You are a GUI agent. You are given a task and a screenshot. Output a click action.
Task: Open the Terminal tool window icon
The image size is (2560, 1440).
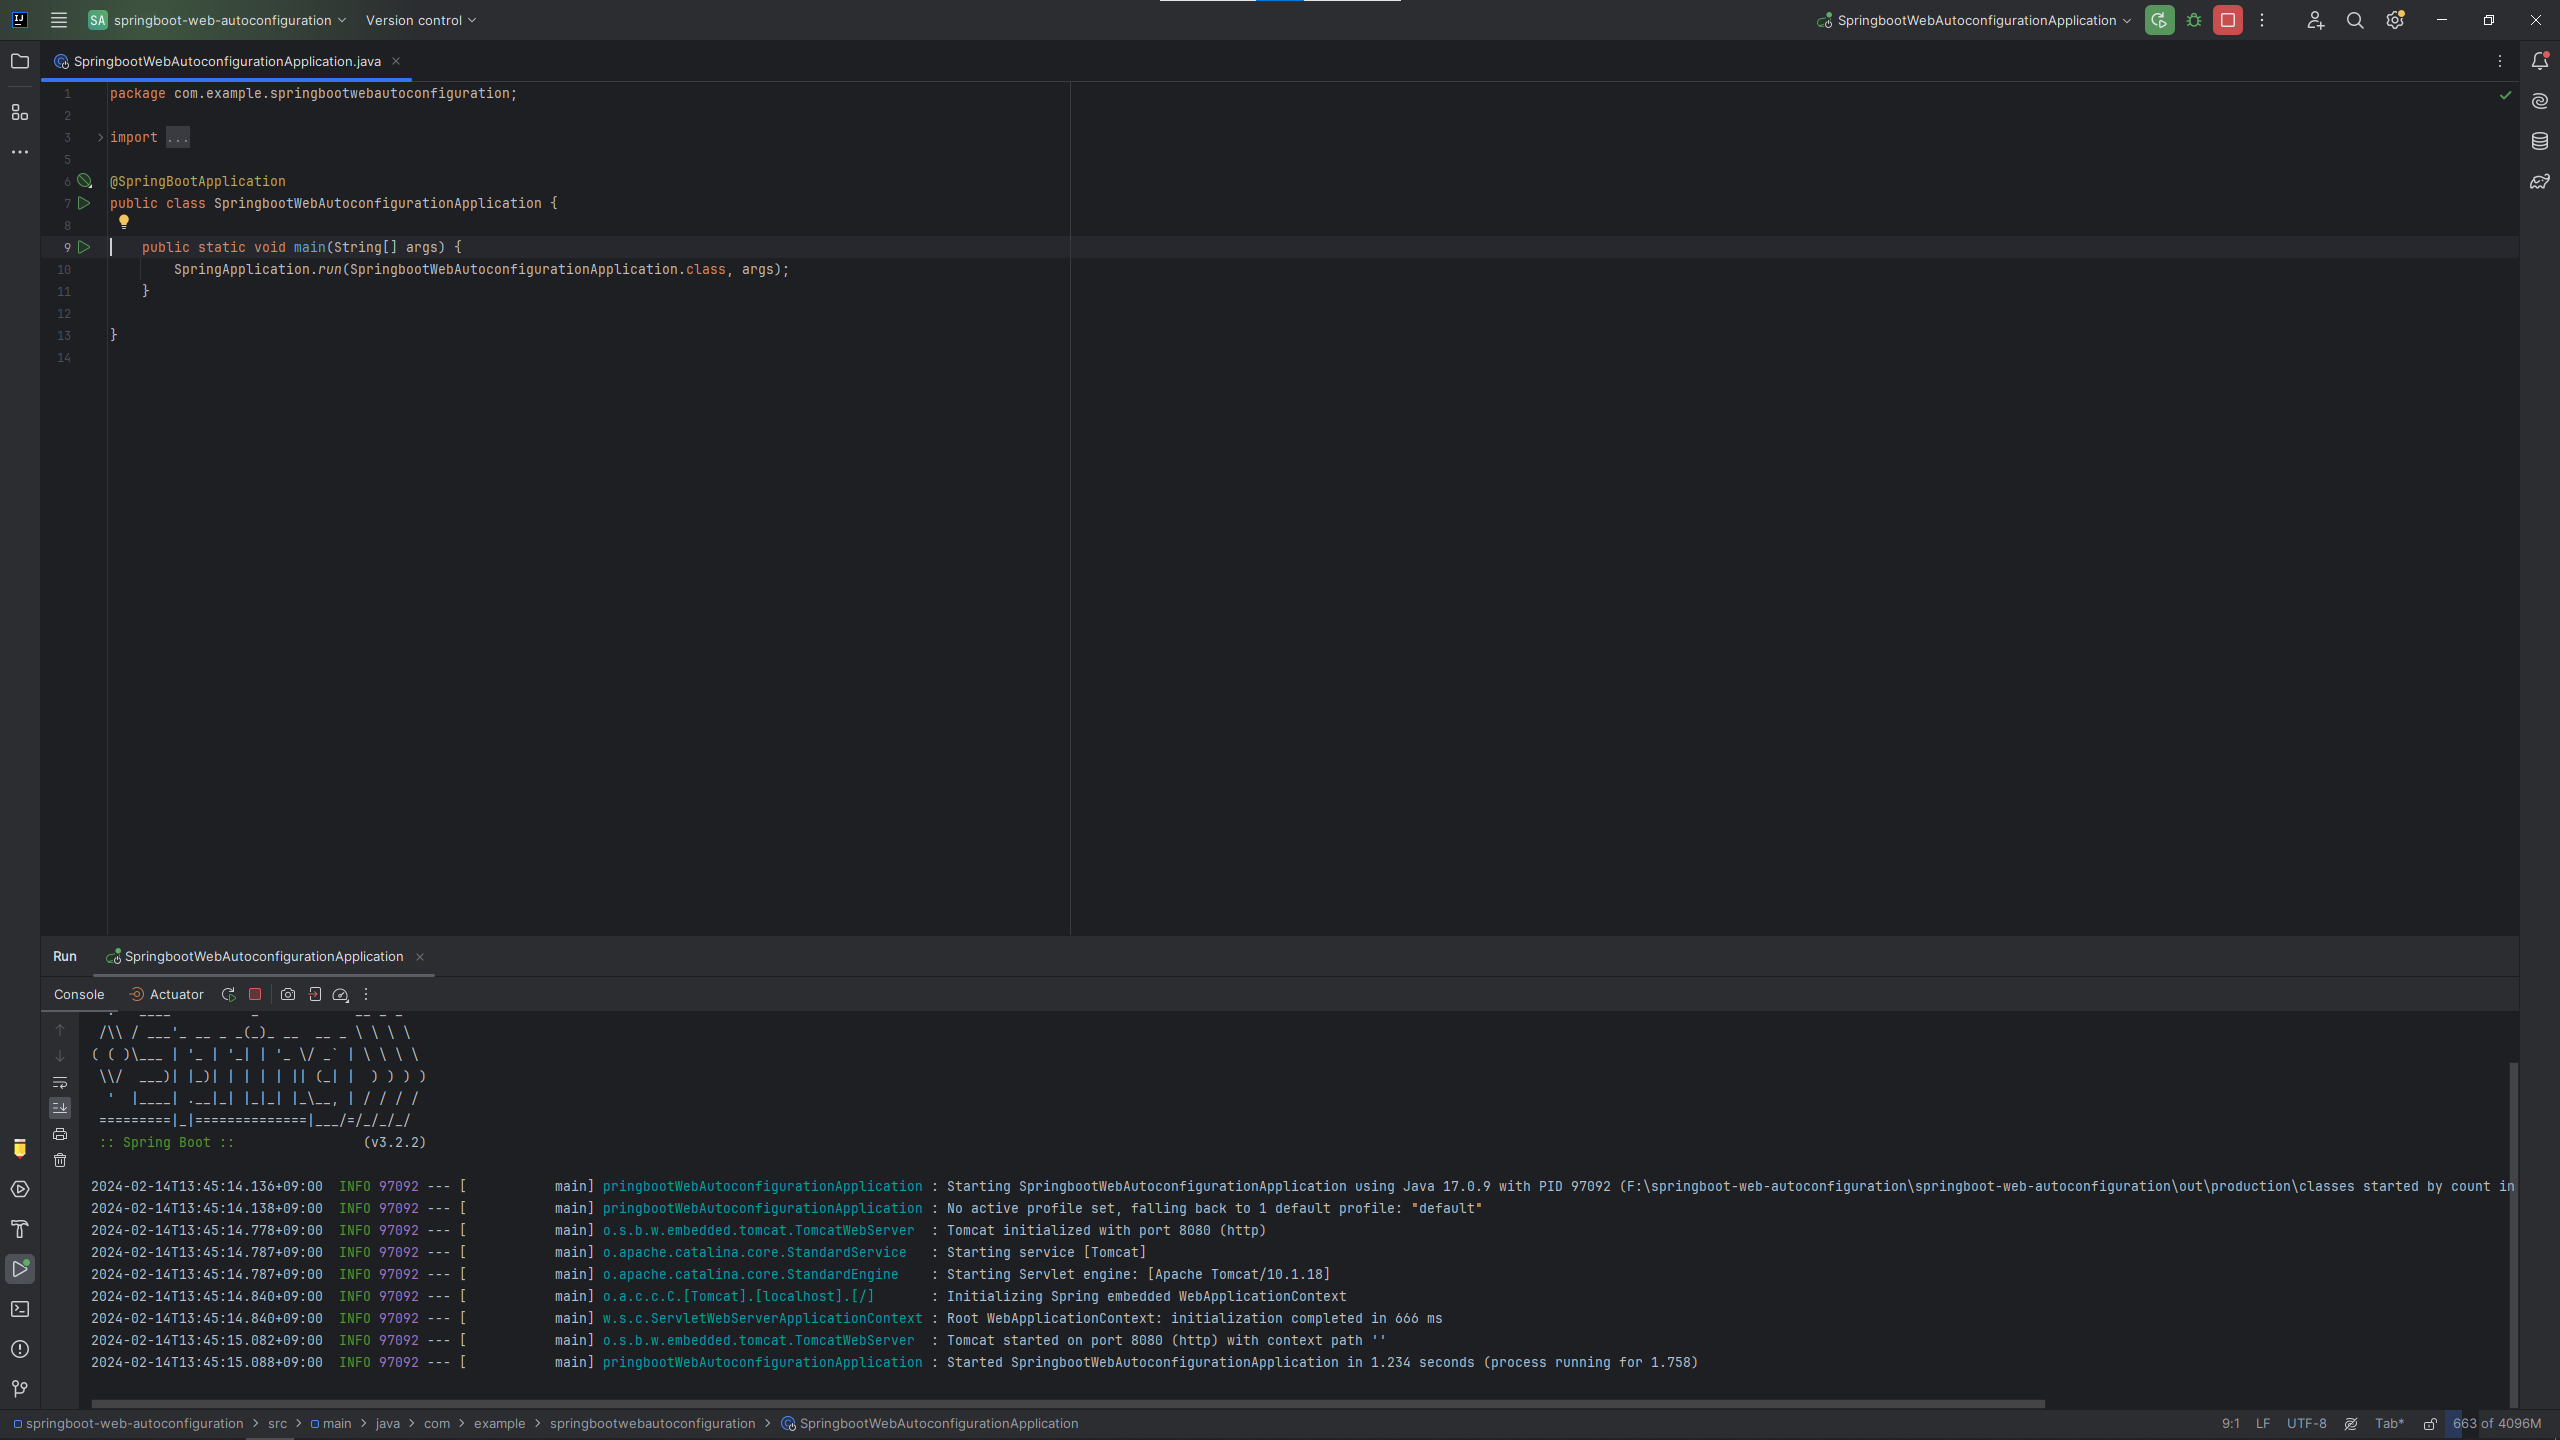click(20, 1309)
